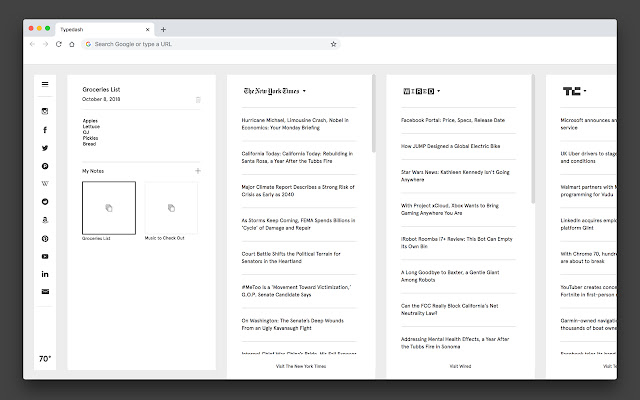Open 'Garmin-owned navigation' headline
Screen dimensions: 640x400
pos(588,324)
